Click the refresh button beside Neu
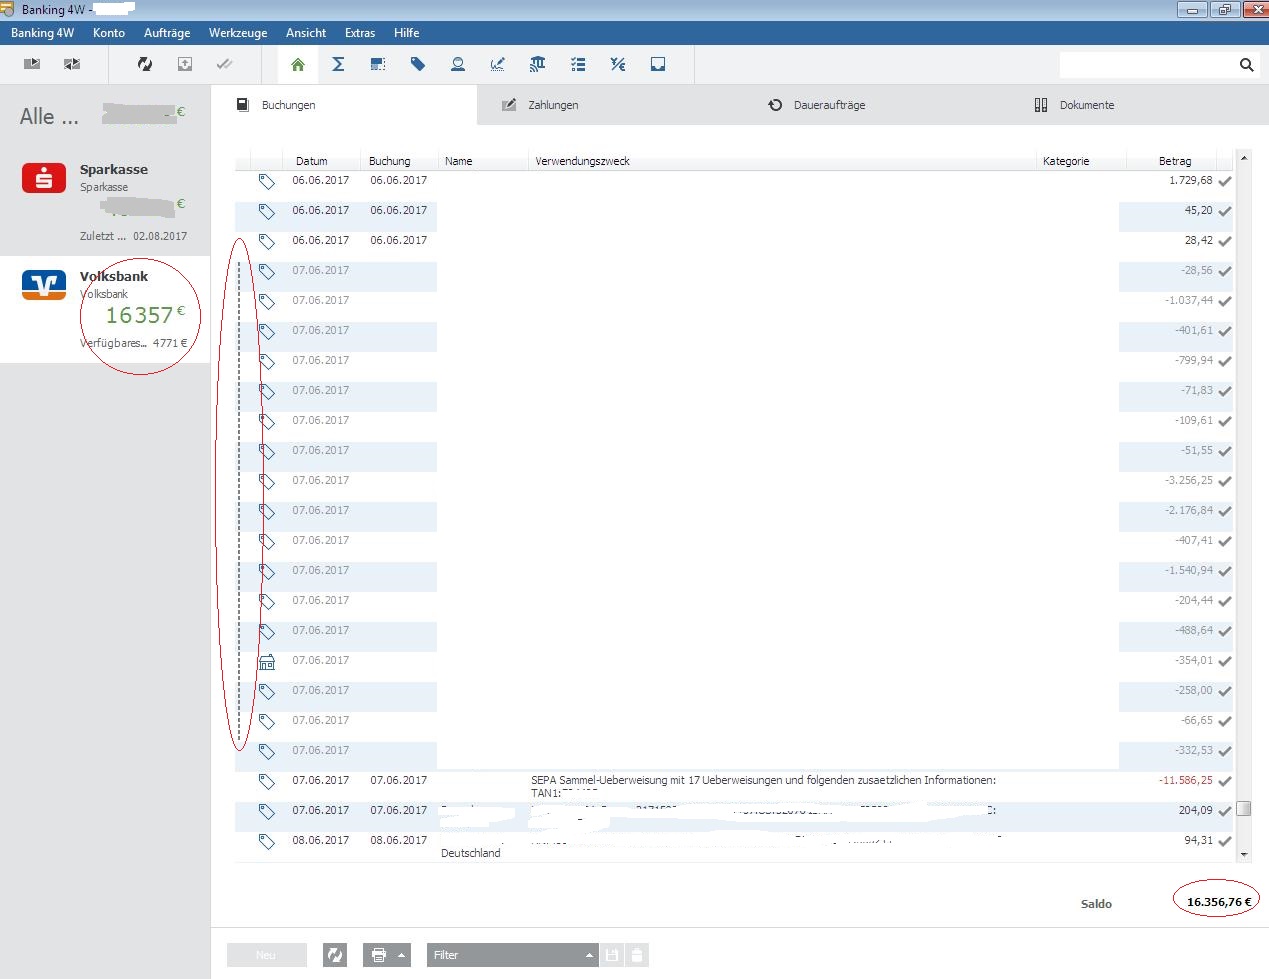This screenshot has height=979, width=1269. pos(335,955)
